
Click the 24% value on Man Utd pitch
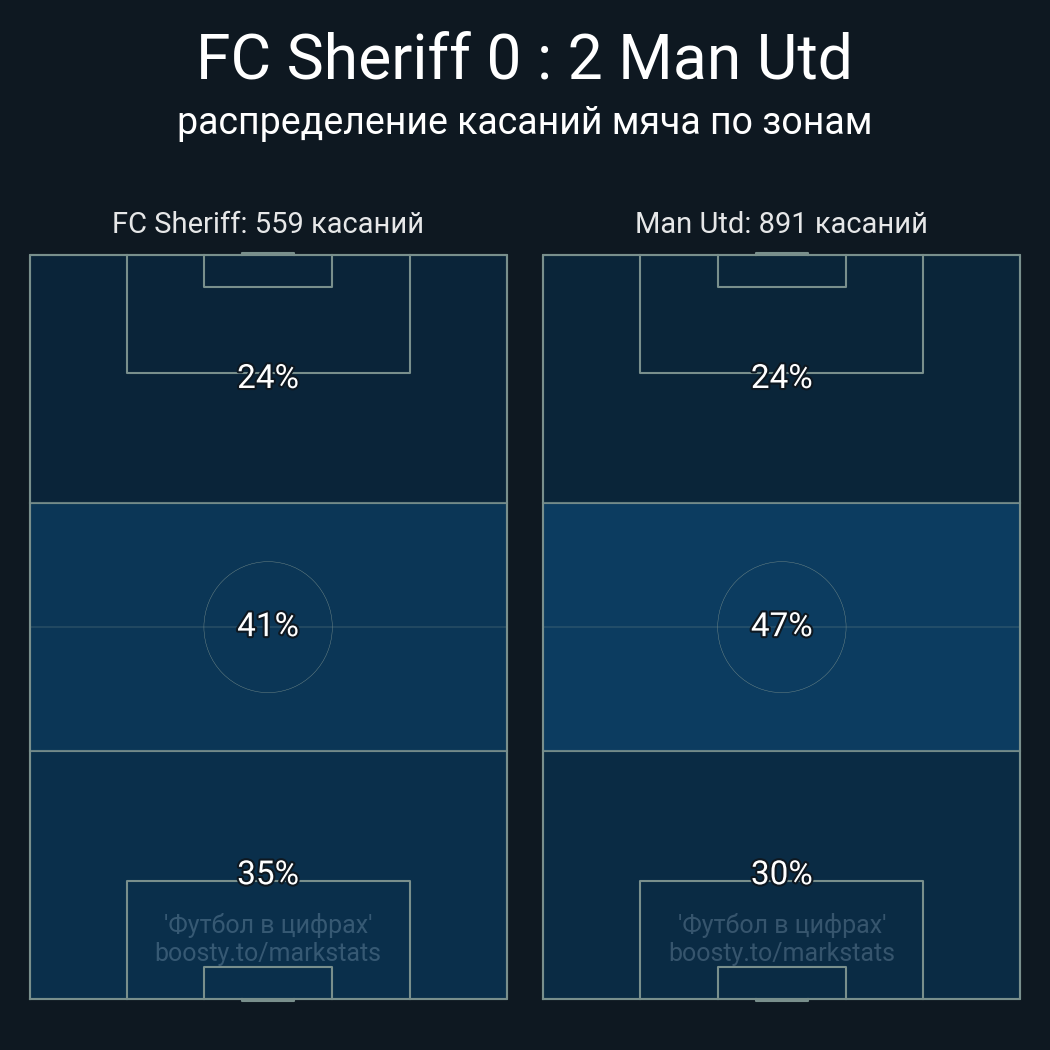[781, 377]
